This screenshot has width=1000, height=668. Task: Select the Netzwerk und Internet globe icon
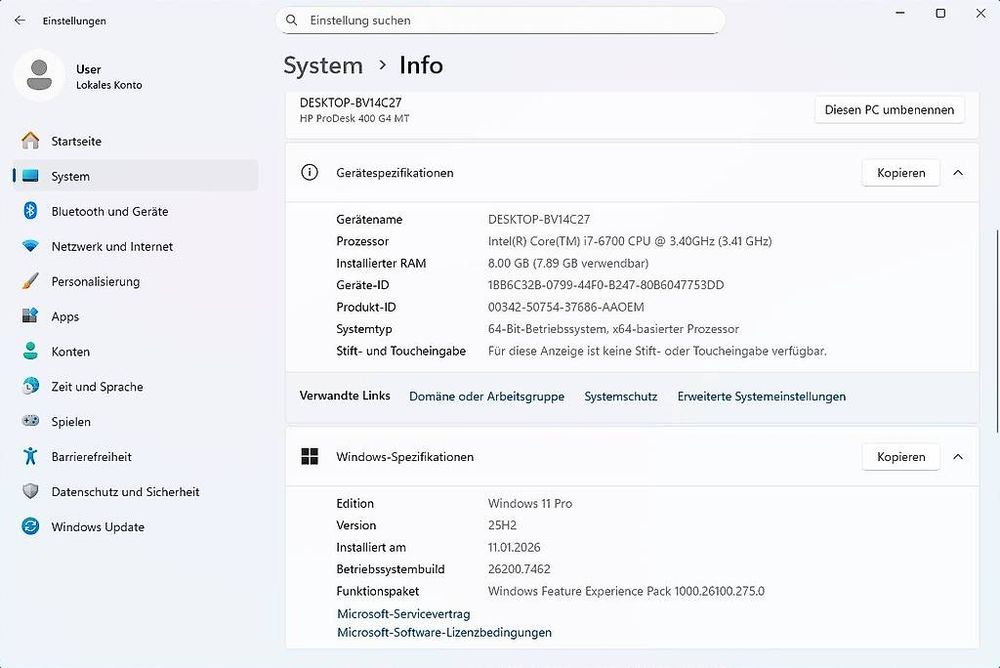tap(31, 246)
